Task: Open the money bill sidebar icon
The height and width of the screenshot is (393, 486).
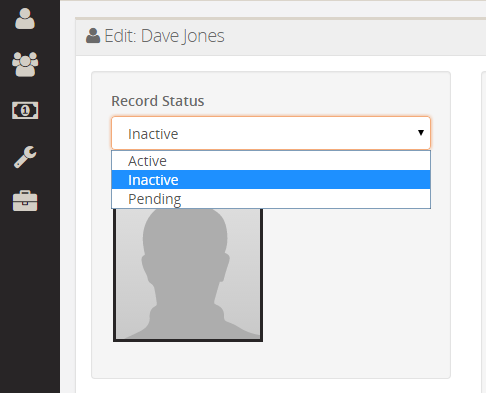Action: point(25,110)
